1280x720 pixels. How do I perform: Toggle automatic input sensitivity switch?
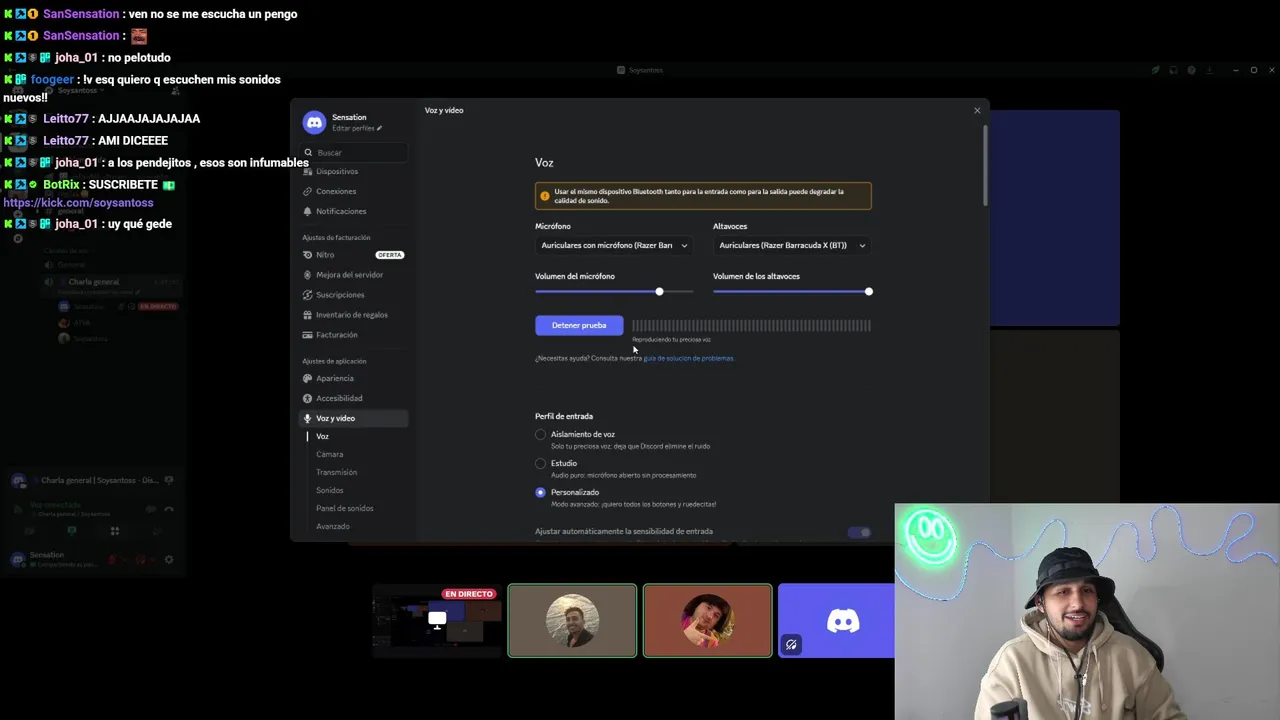[859, 532]
